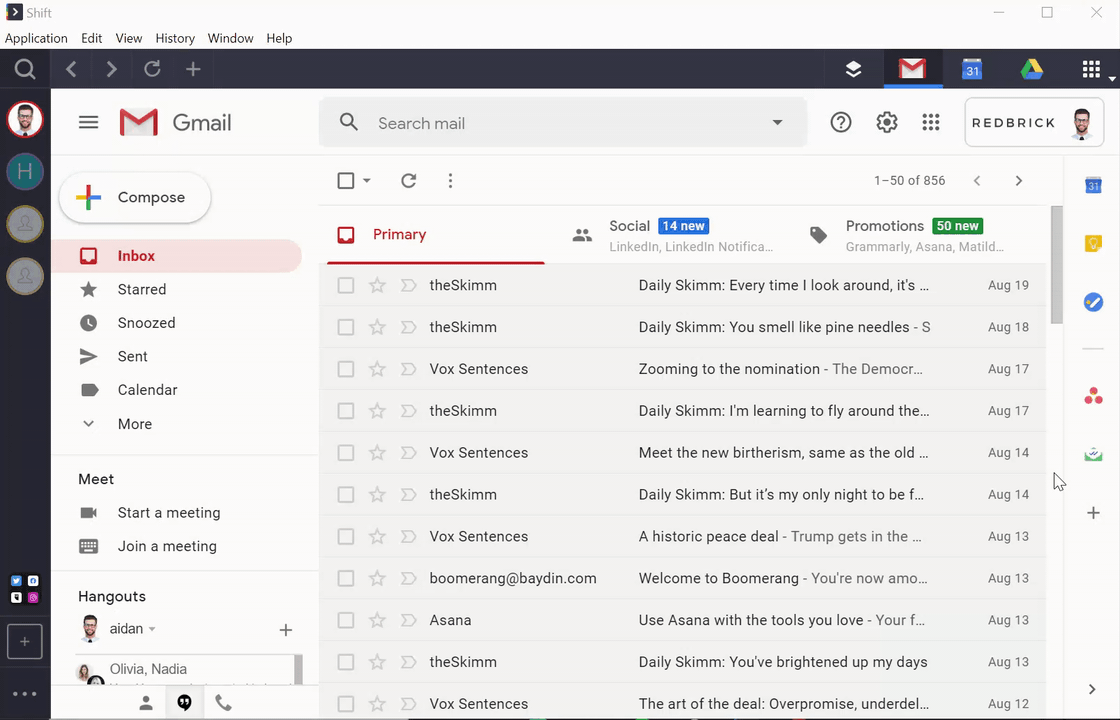Toggle the Gmail main menu hamburger
The width and height of the screenshot is (1120, 720).
(x=89, y=123)
